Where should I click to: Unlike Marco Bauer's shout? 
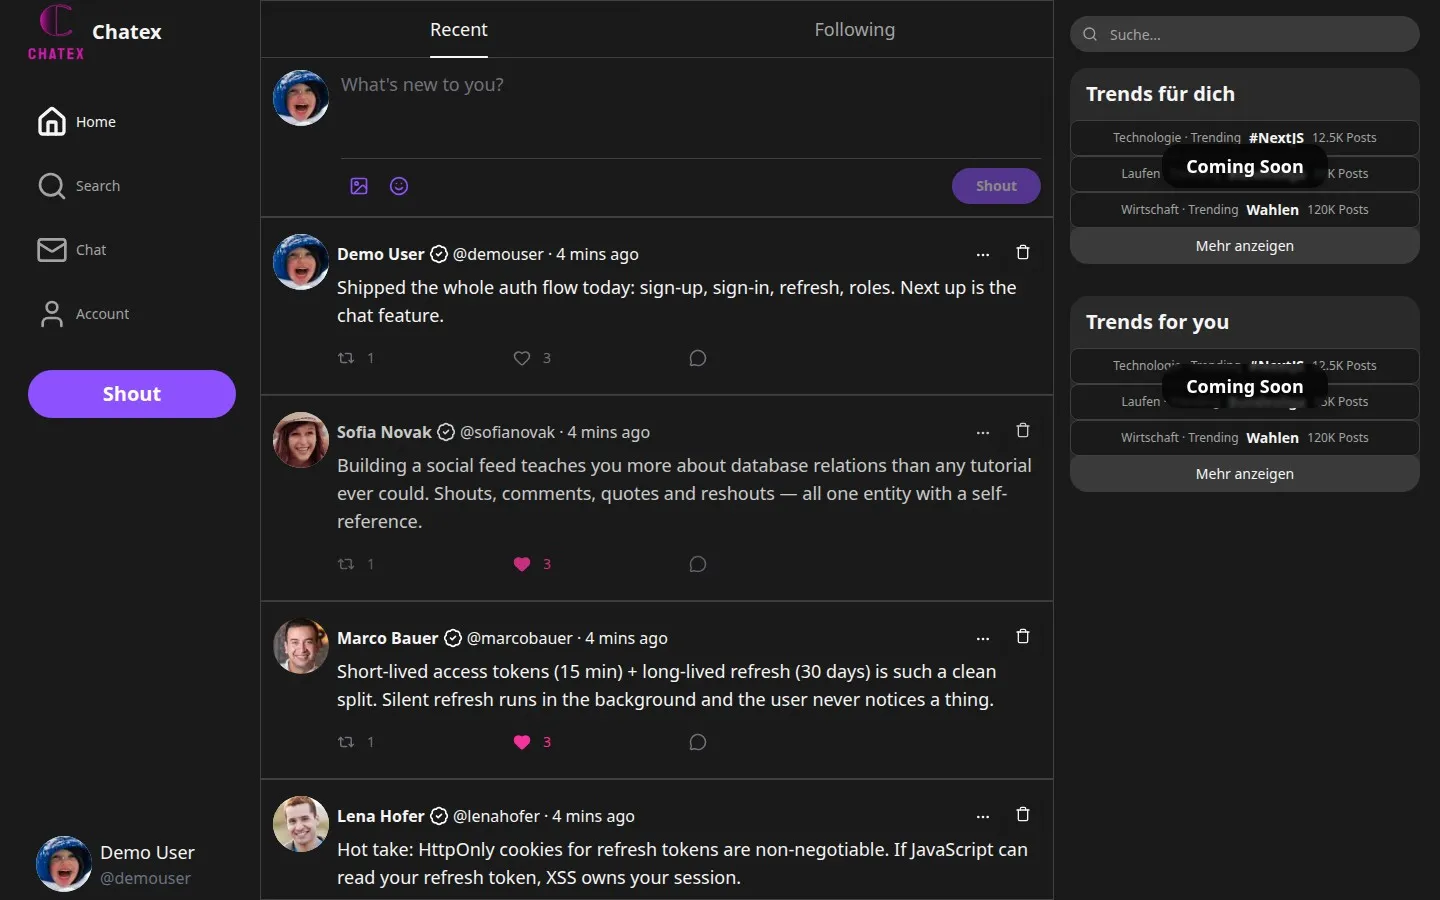coord(522,742)
